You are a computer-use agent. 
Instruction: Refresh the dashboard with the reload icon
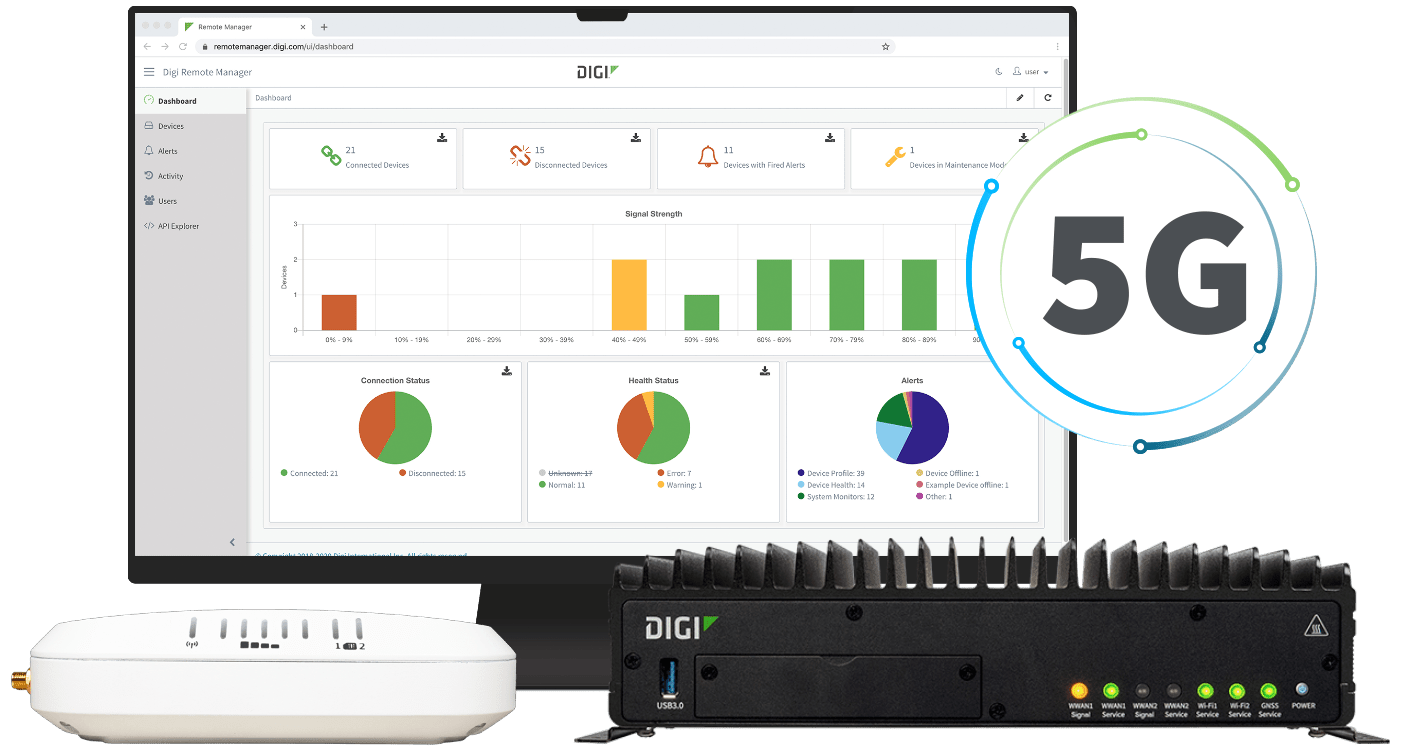pyautogui.click(x=1048, y=98)
